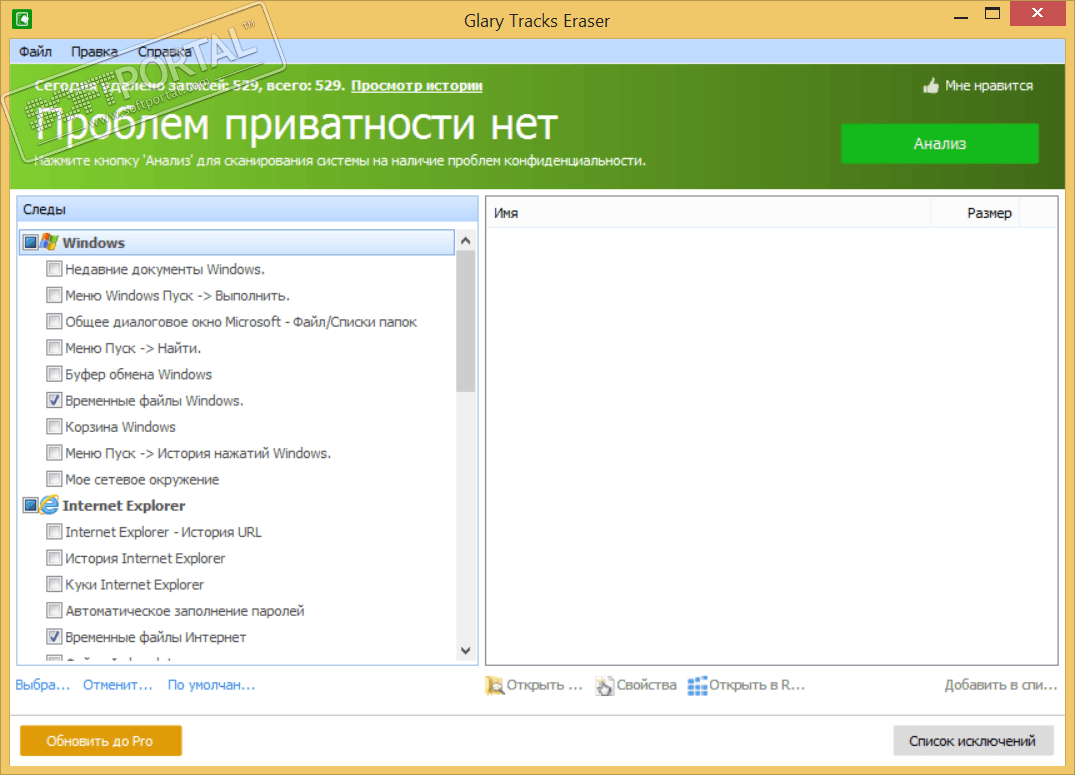Click the Открыть … file link
The width and height of the screenshot is (1075, 775).
tap(544, 685)
